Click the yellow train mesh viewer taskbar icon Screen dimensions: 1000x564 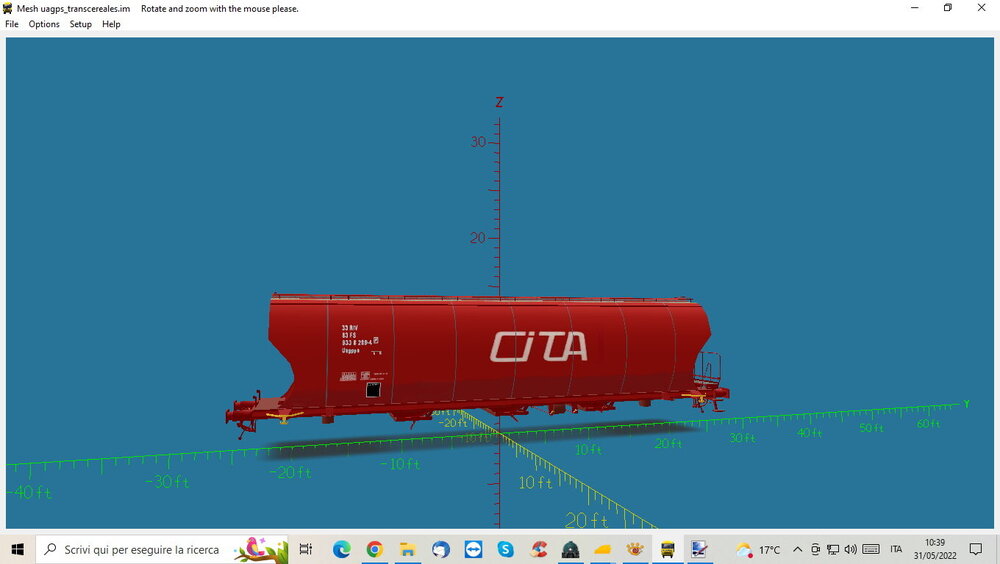point(668,549)
